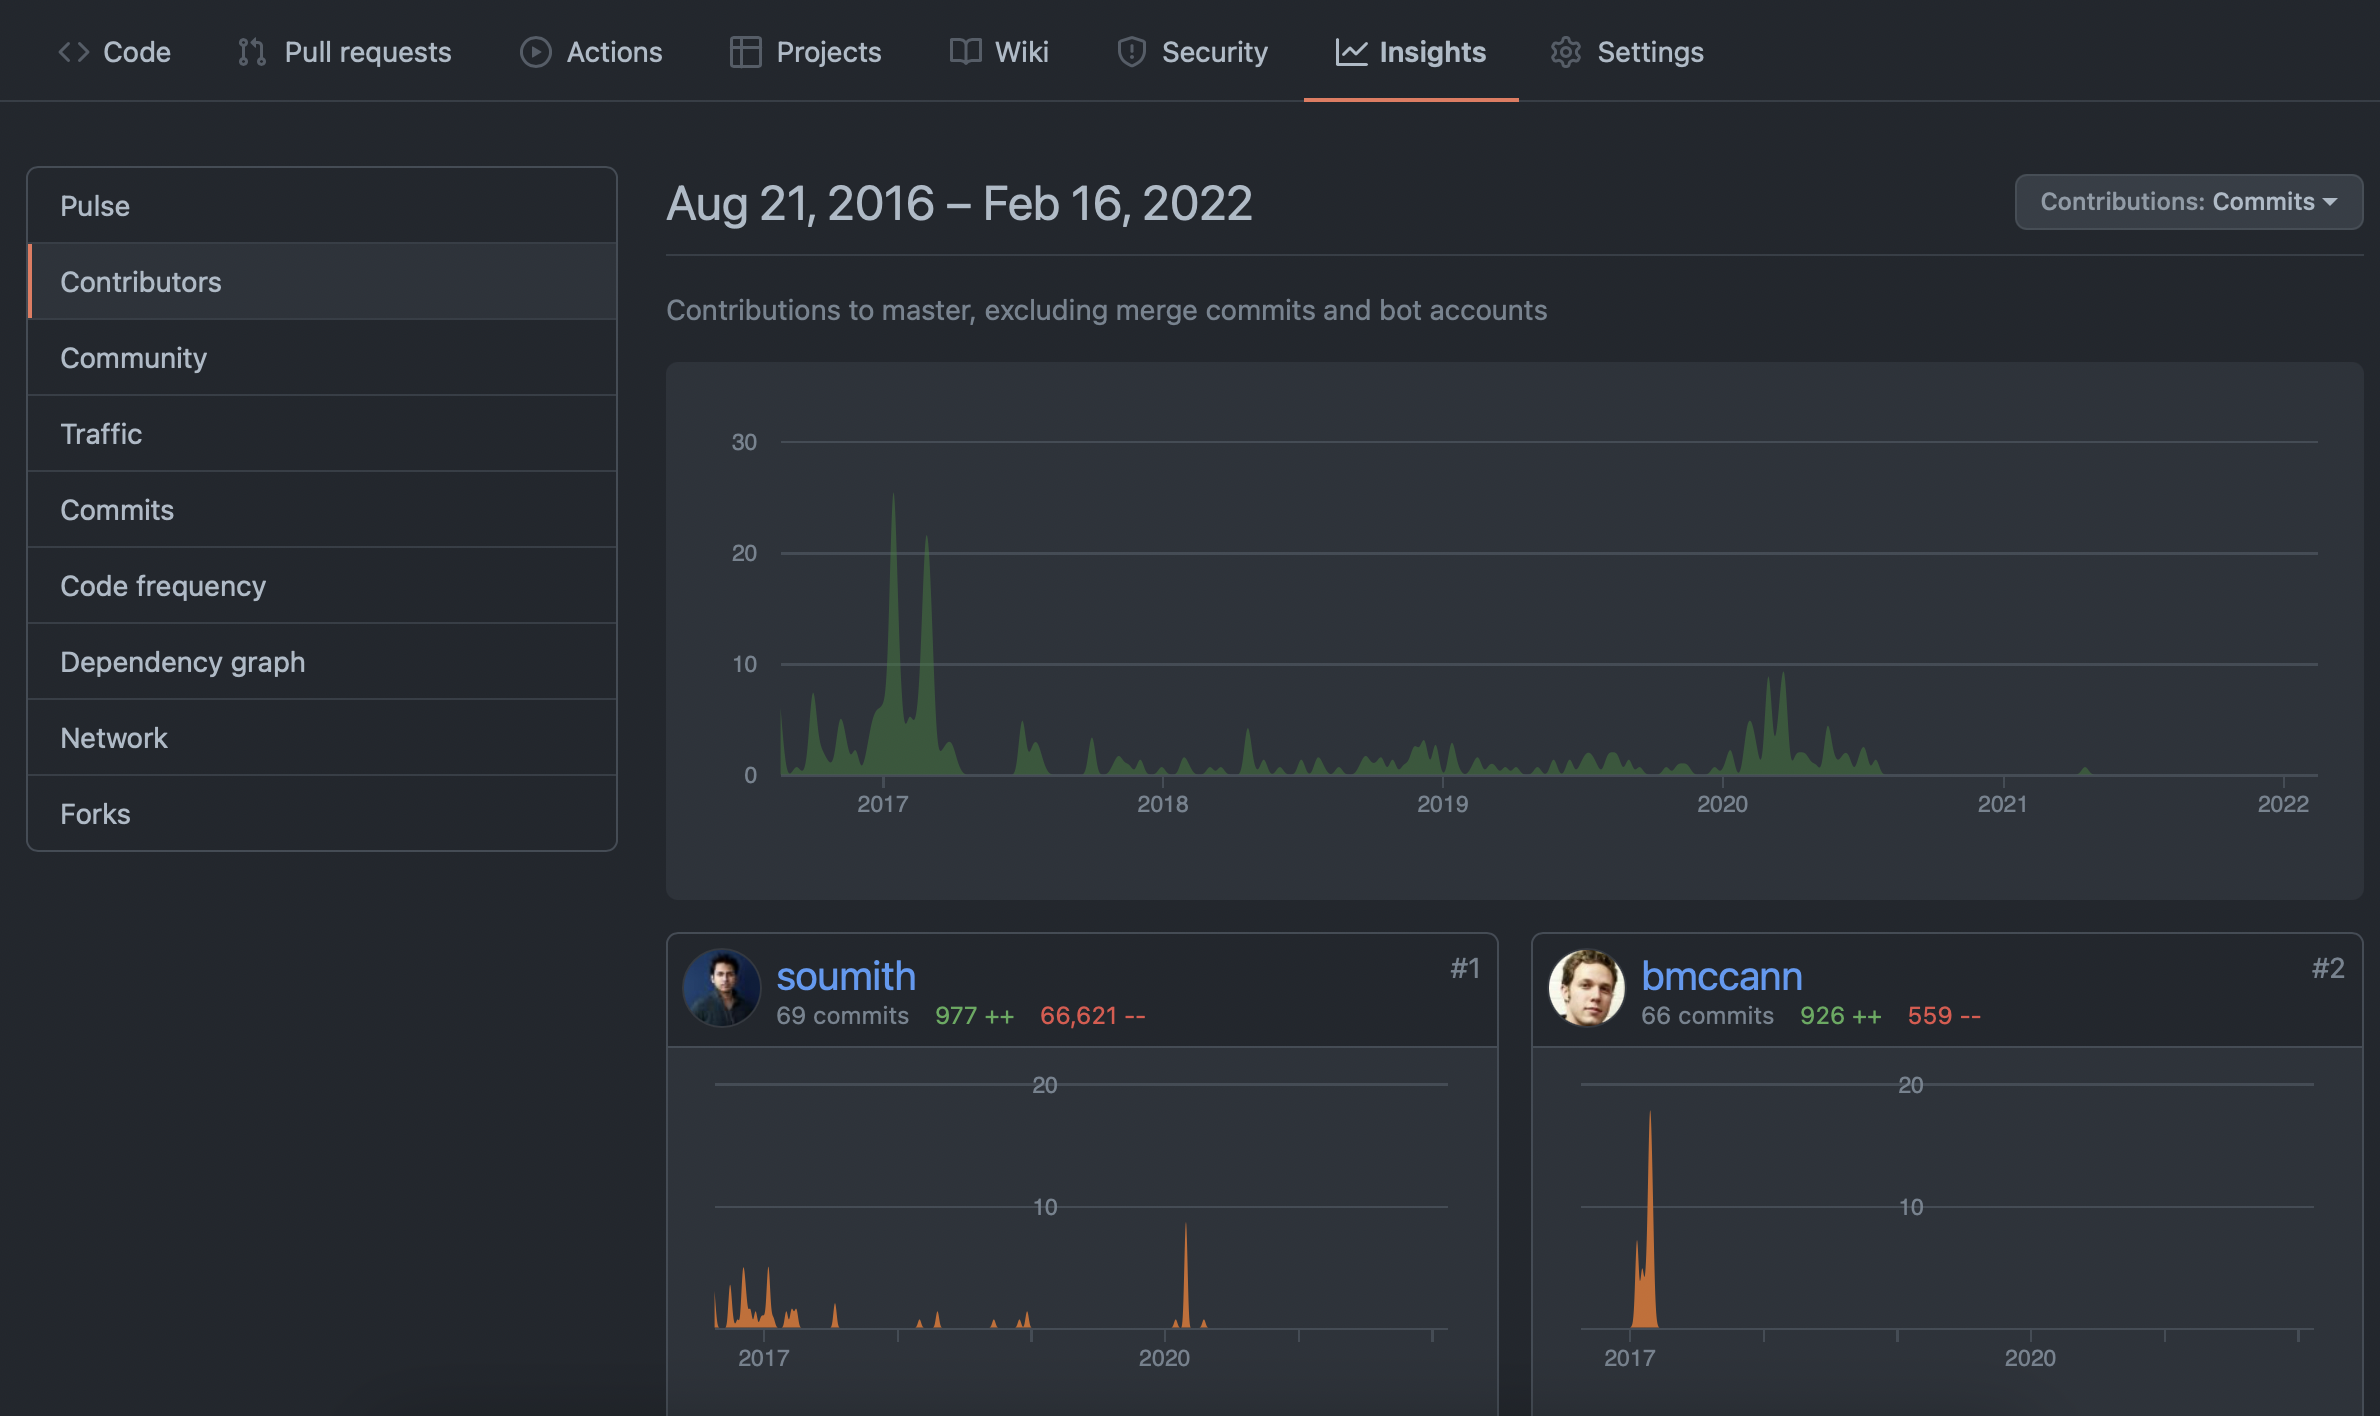Click the Code brackets icon
This screenshot has height=1416, width=2380.
point(73,52)
